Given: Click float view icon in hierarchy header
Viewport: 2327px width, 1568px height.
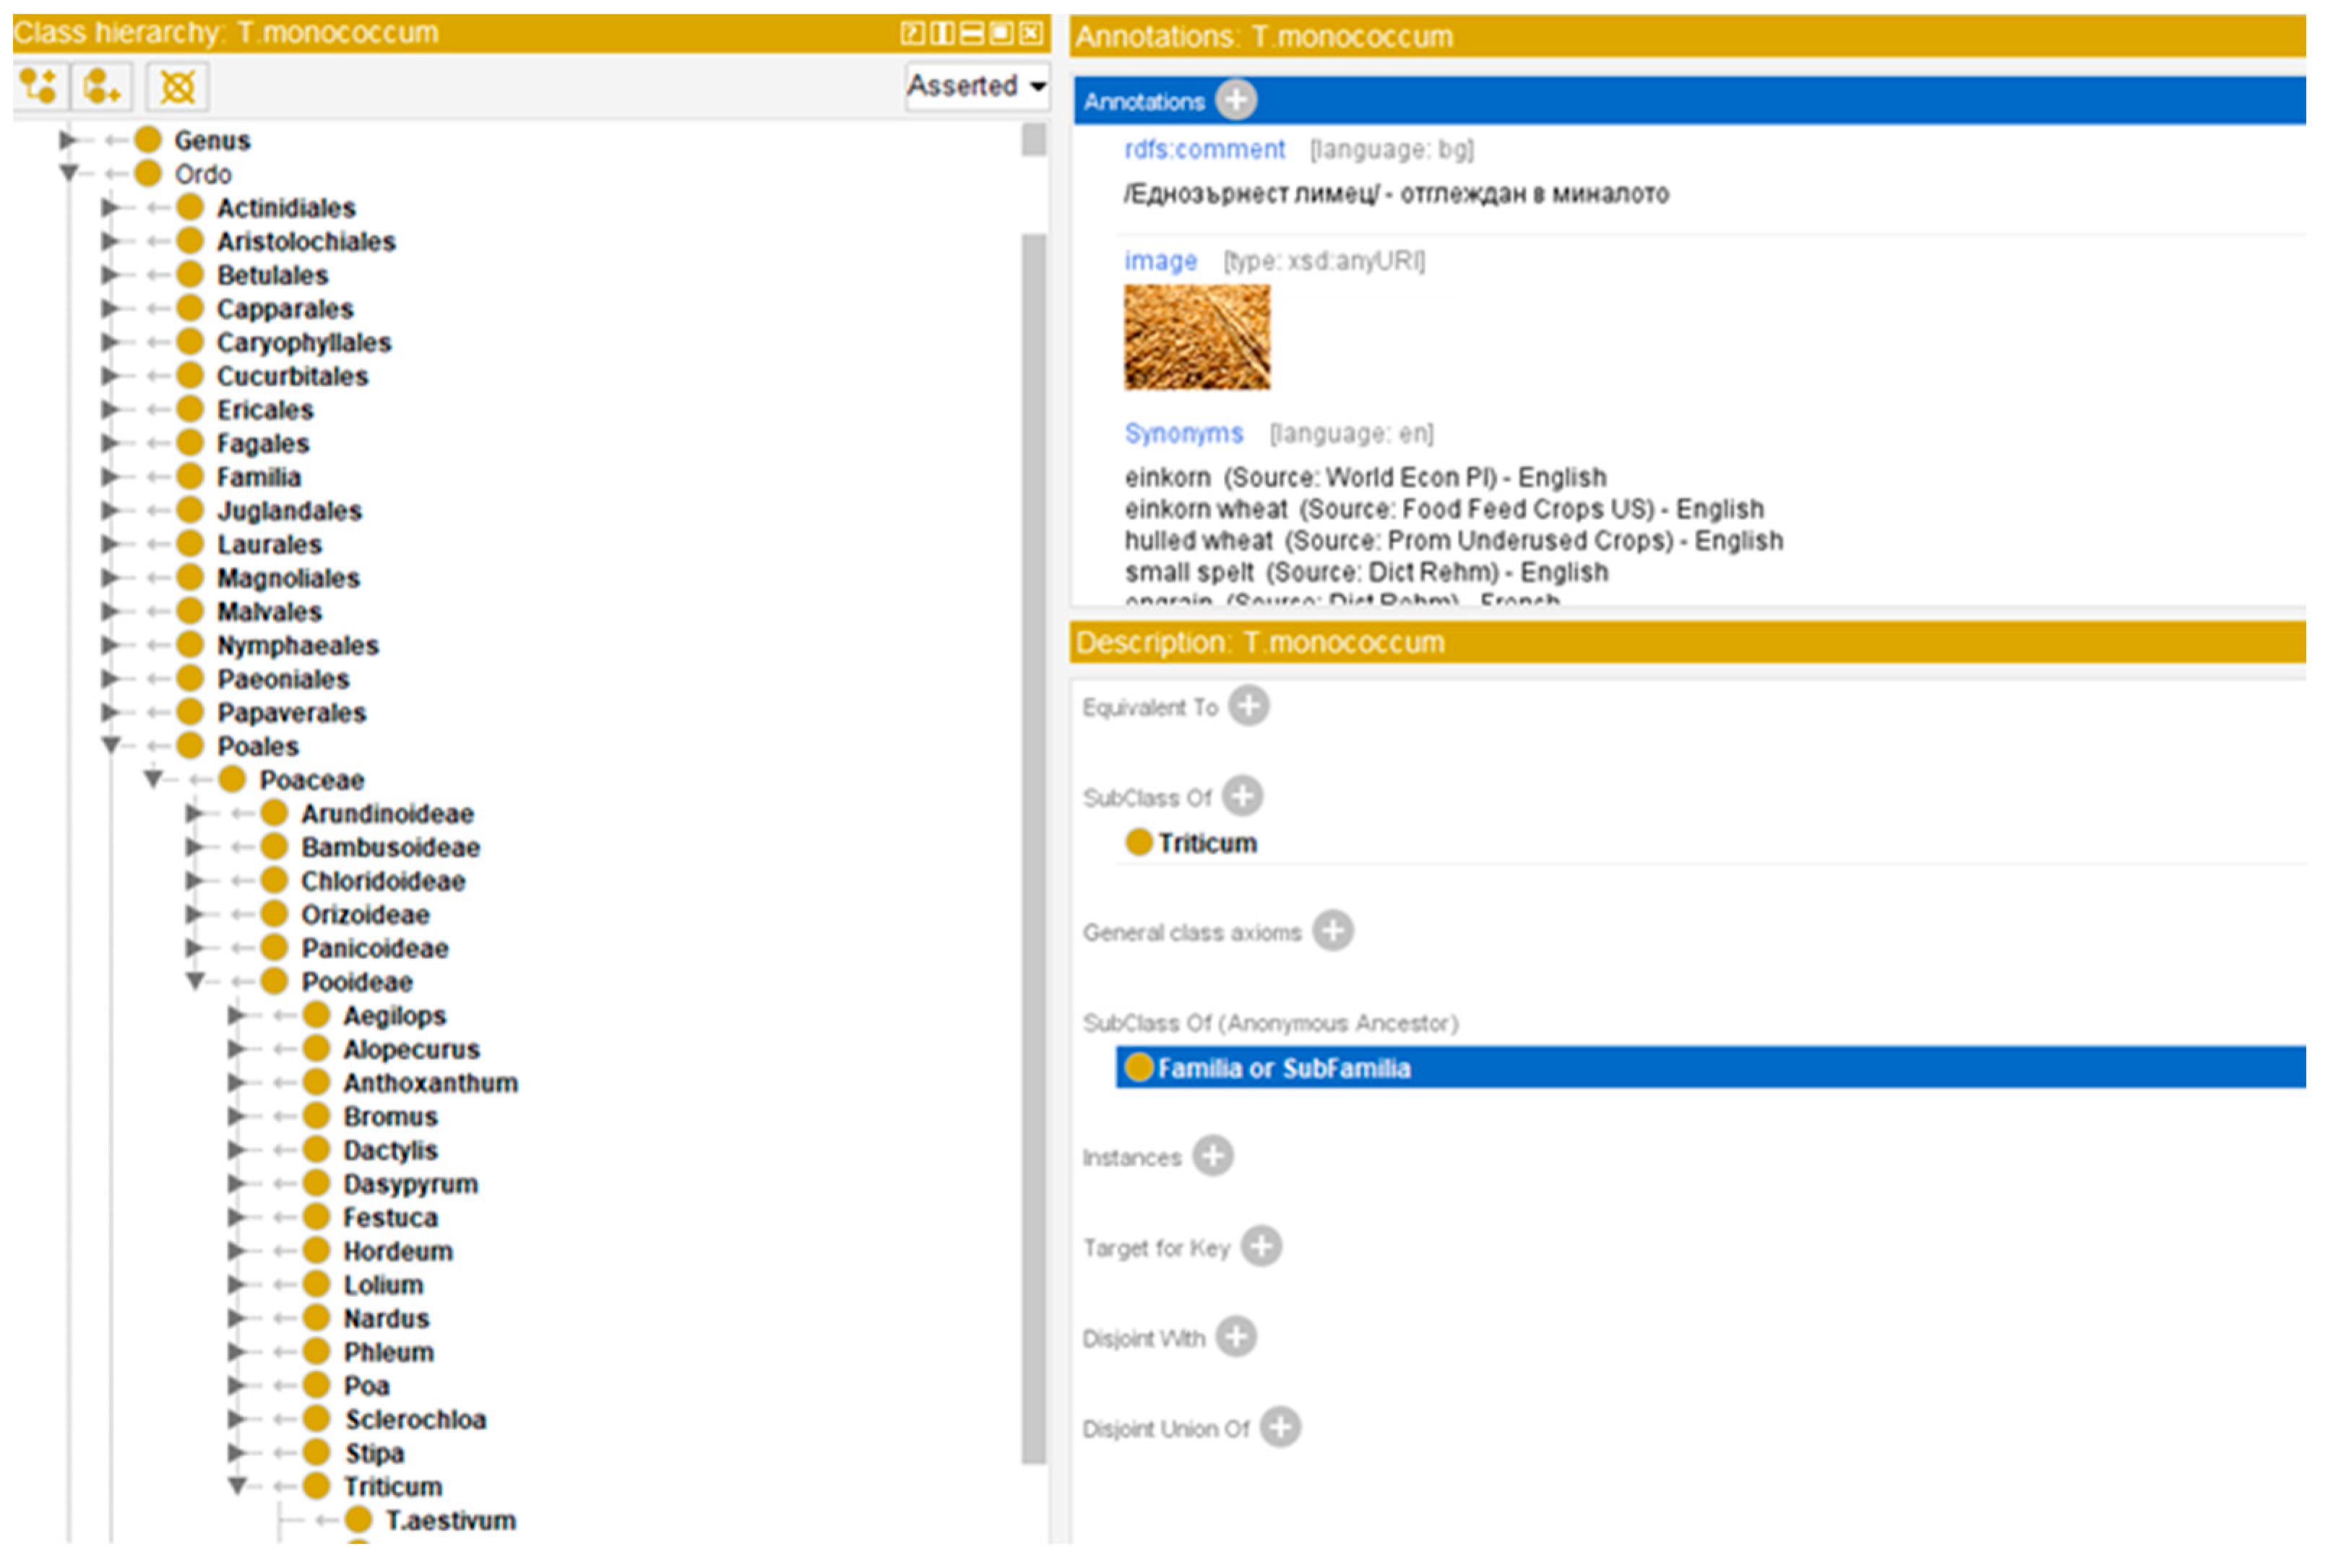Looking at the screenshot, I should (x=1000, y=33).
